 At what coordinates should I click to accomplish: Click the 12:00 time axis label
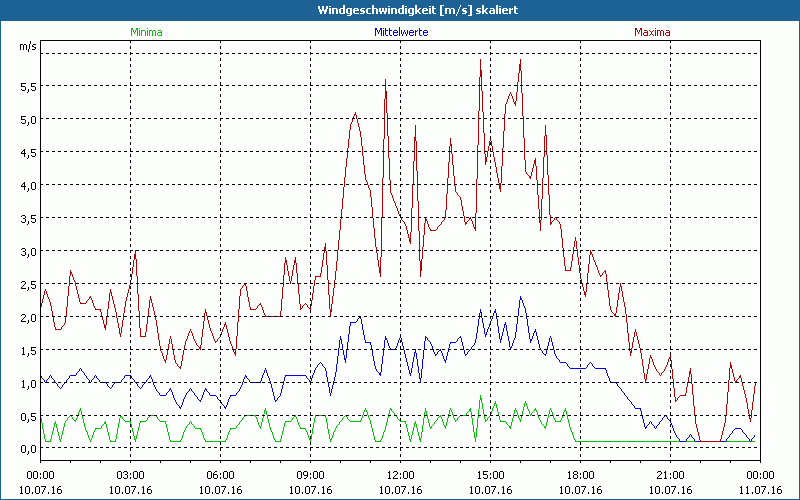tap(400, 475)
